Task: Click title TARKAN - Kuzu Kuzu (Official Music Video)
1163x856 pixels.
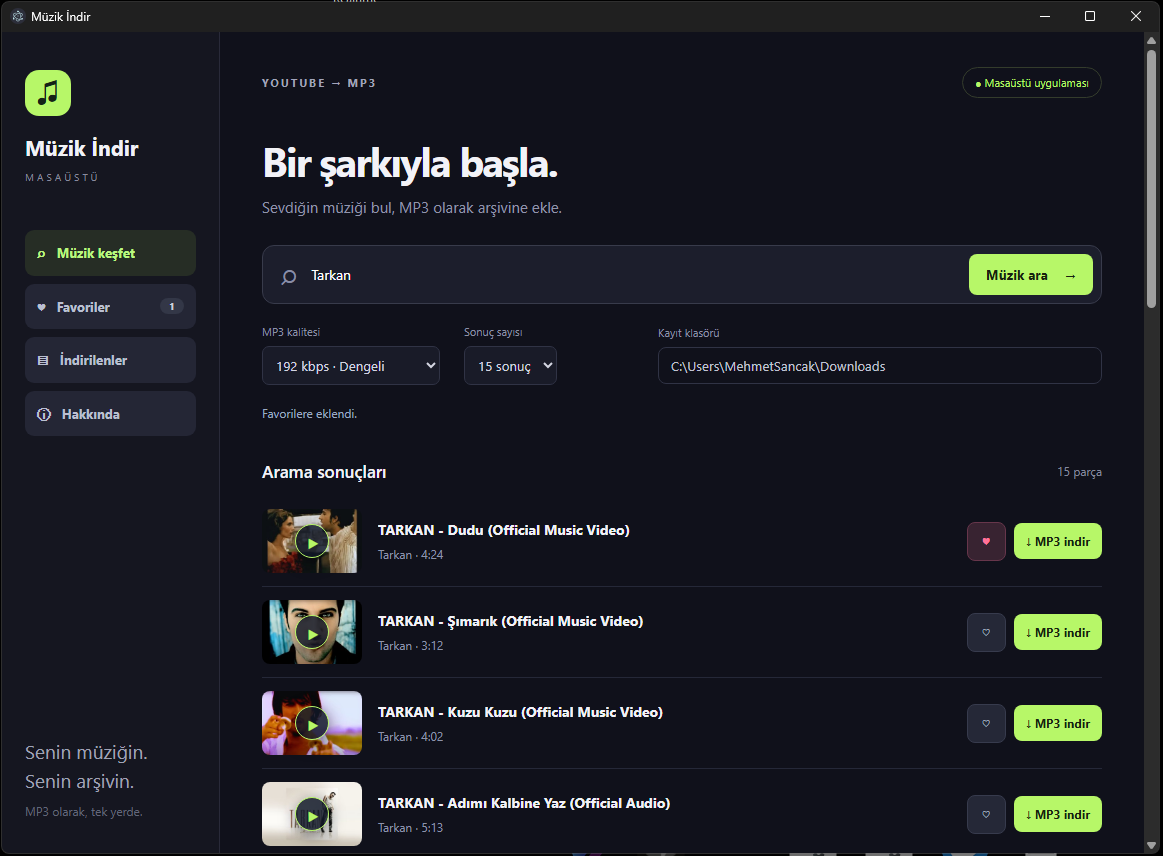Action: [x=520, y=712]
